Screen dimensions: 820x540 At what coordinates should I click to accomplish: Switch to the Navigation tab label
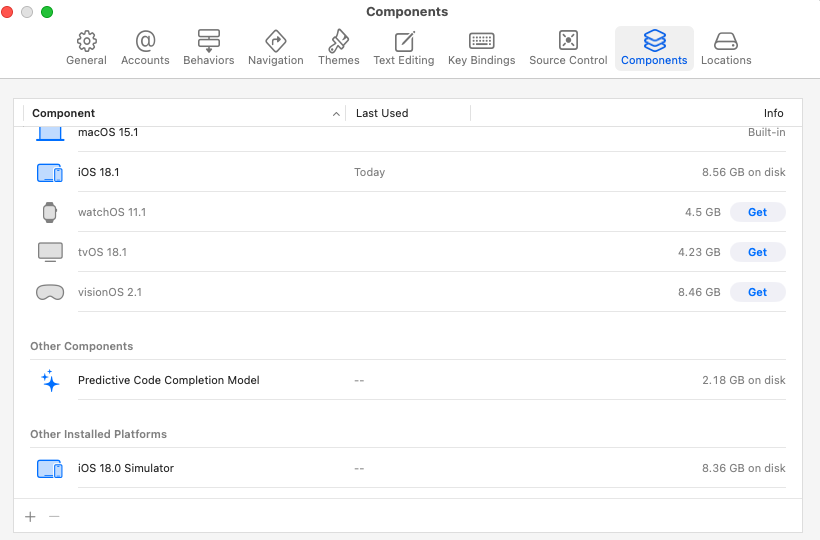[x=276, y=60]
